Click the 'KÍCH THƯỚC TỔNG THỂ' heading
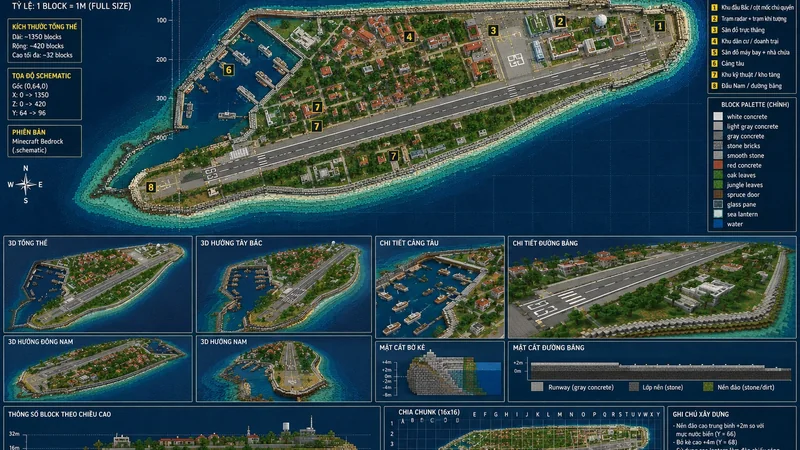The height and width of the screenshot is (450, 800). 44,27
